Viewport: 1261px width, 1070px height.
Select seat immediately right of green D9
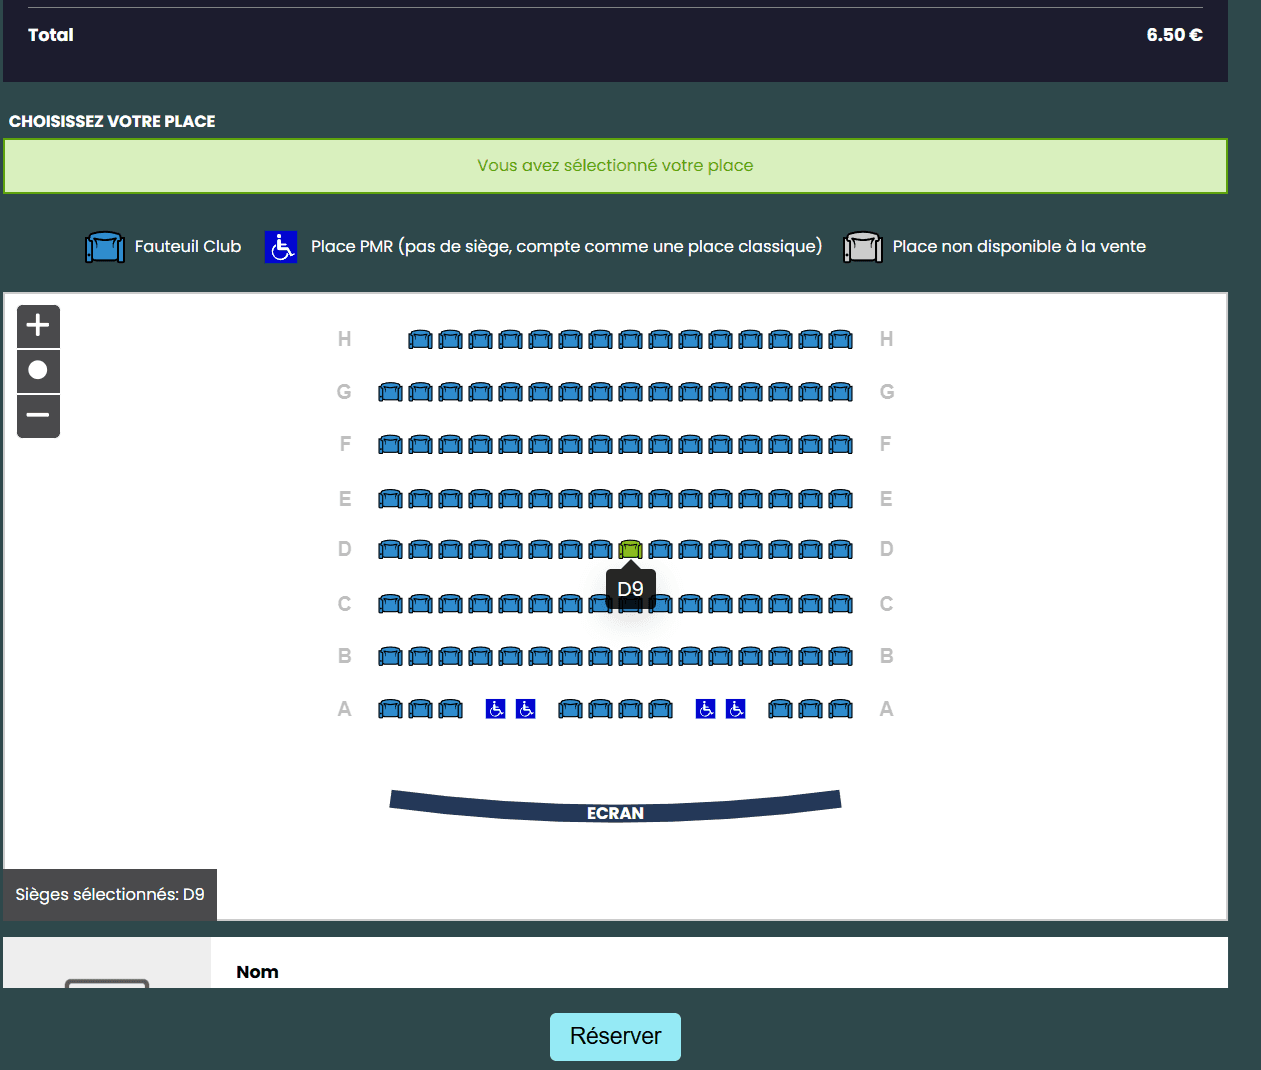[x=660, y=549]
